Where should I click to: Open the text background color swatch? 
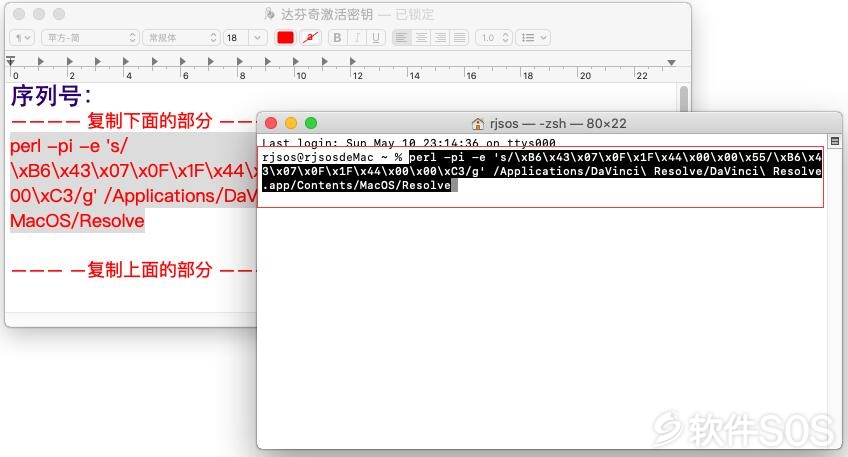(310, 37)
